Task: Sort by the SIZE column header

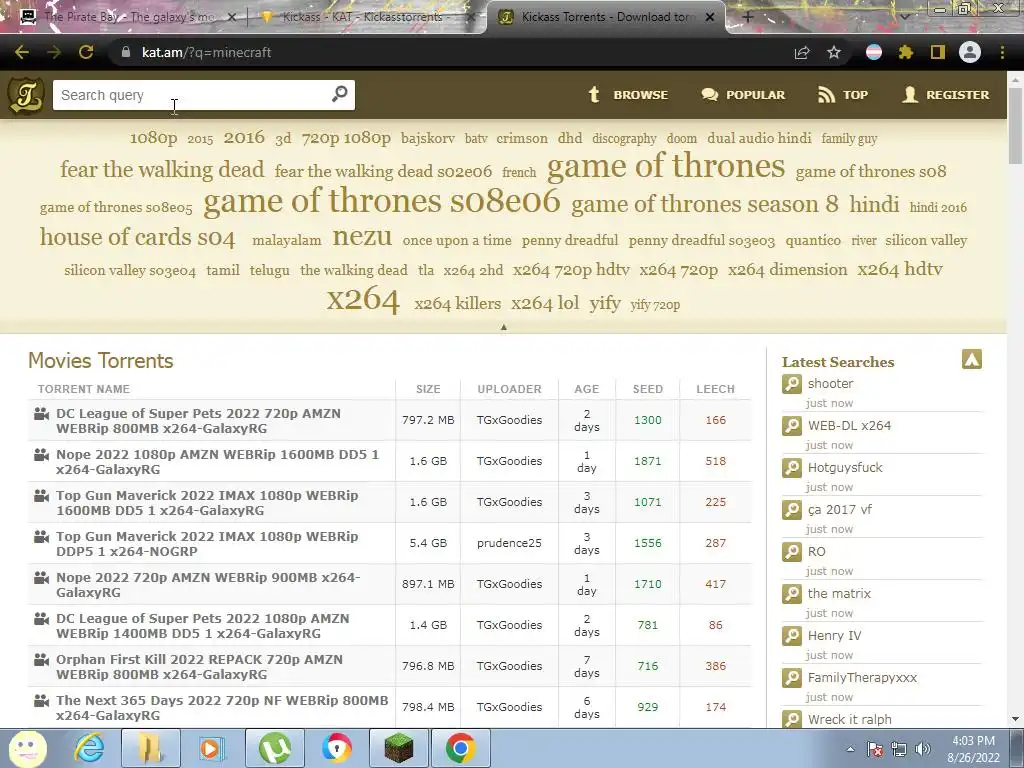Action: [x=428, y=389]
